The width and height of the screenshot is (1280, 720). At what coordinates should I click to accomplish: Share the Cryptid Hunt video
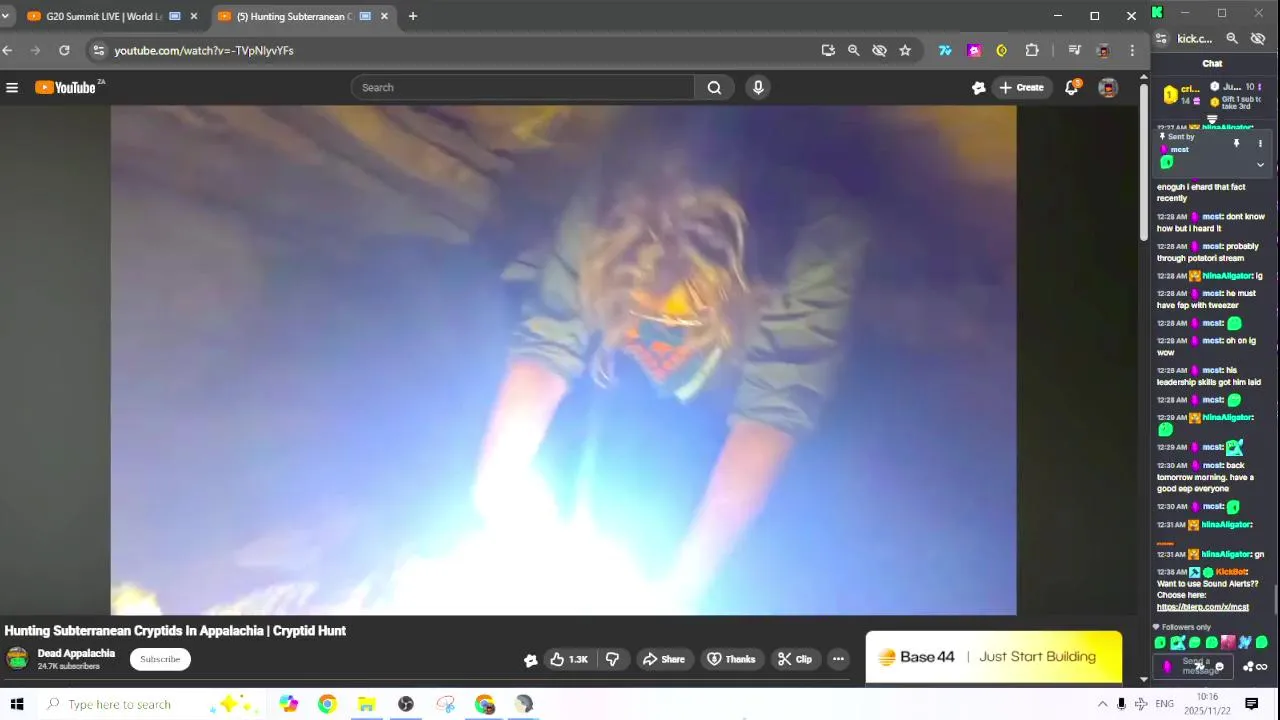664,659
